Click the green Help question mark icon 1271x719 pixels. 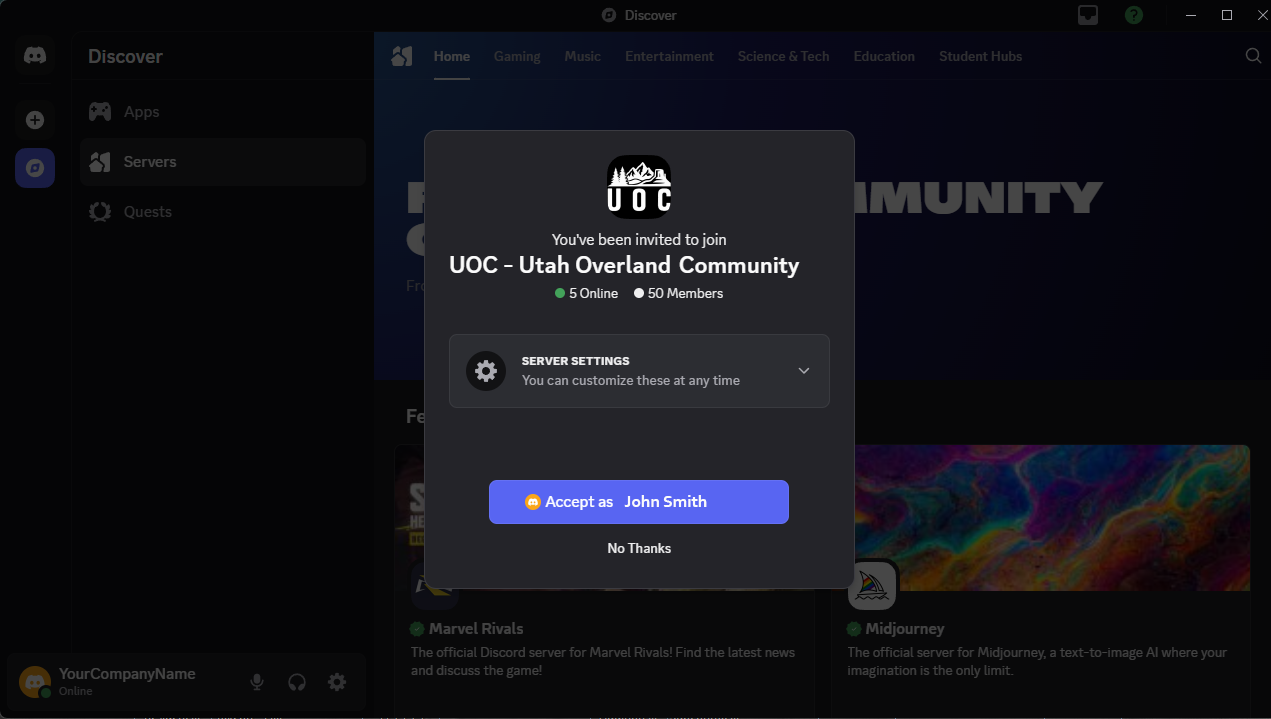[1133, 15]
